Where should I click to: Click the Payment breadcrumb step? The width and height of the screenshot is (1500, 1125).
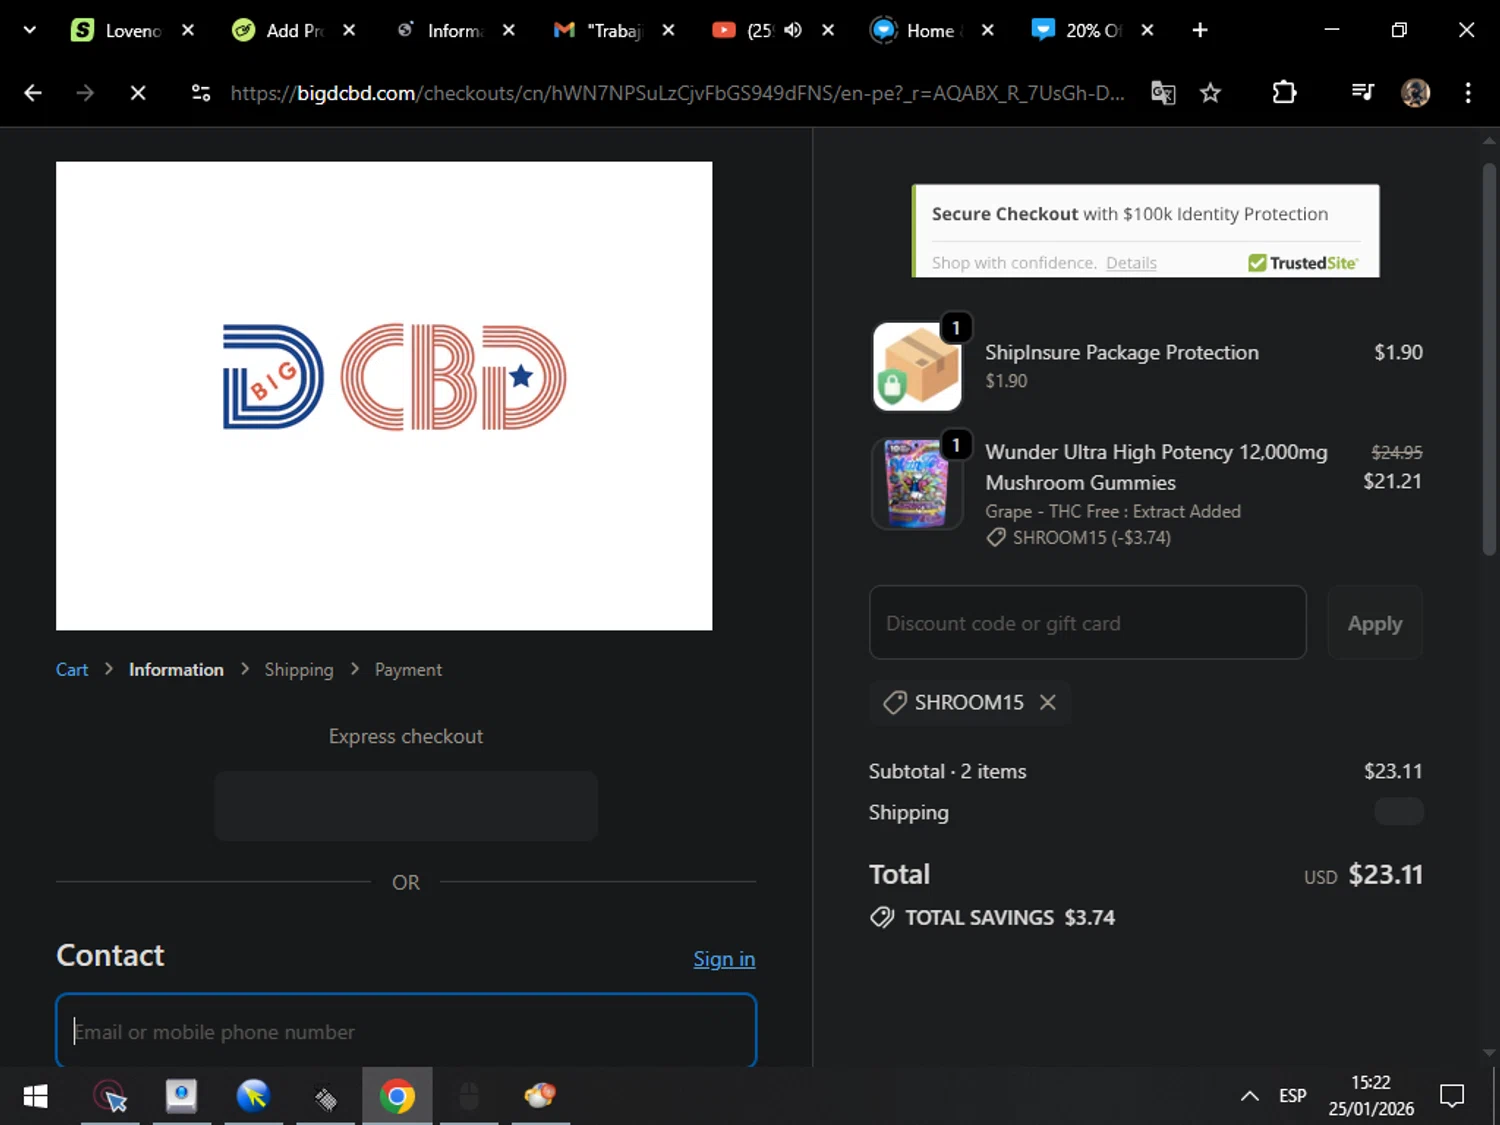click(408, 669)
